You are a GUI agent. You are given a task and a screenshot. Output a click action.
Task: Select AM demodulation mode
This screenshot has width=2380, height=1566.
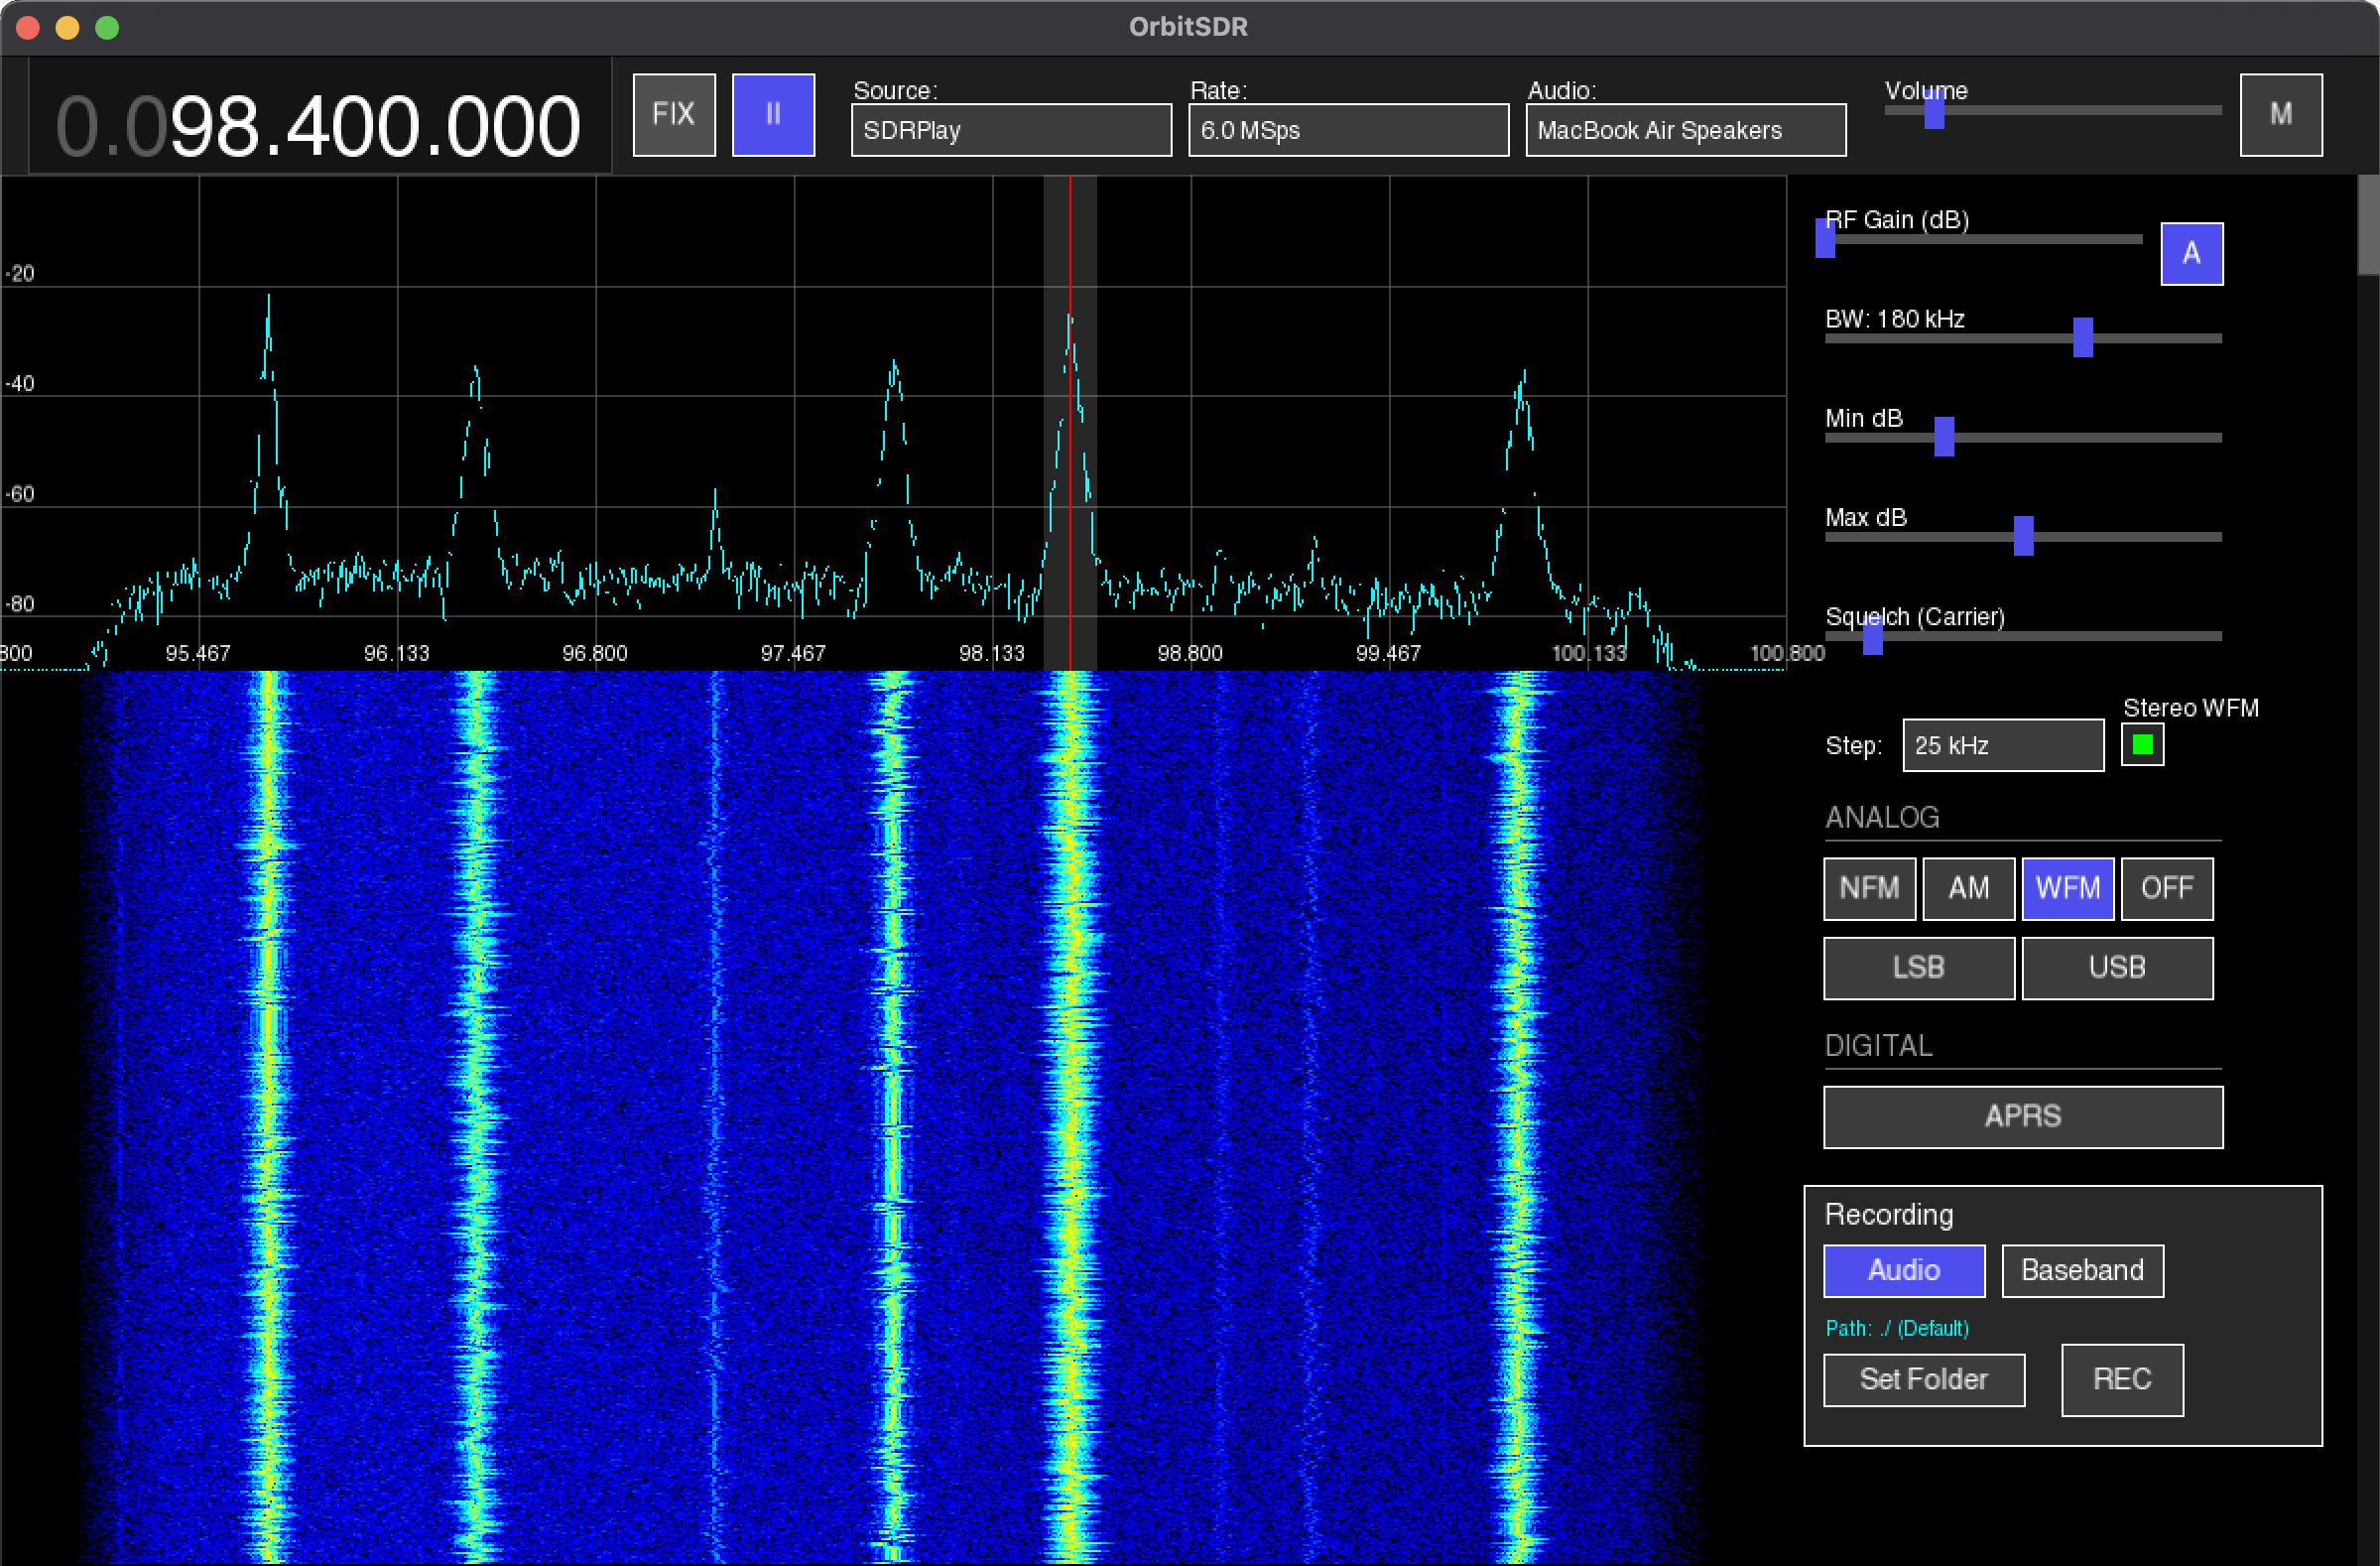1968,888
